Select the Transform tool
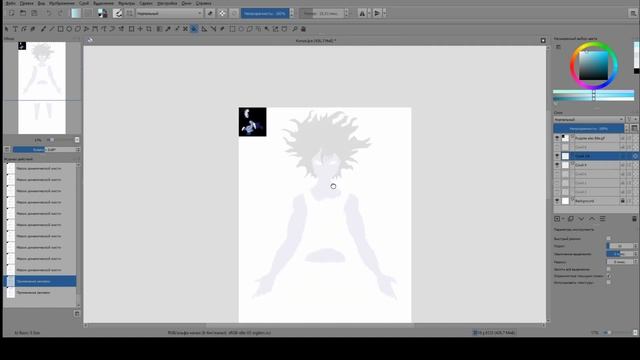This screenshot has width=640, height=360. (131, 29)
